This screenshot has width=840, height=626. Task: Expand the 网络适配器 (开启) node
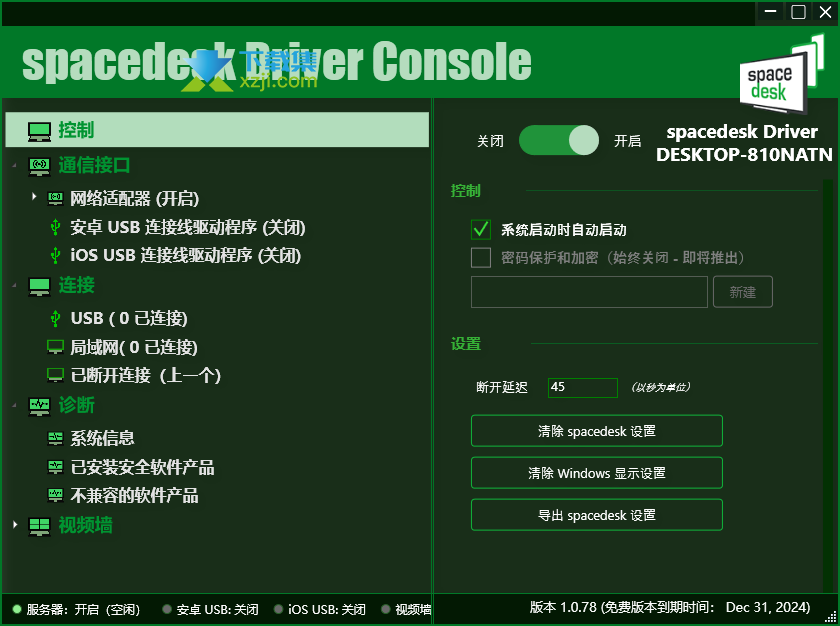click(34, 197)
